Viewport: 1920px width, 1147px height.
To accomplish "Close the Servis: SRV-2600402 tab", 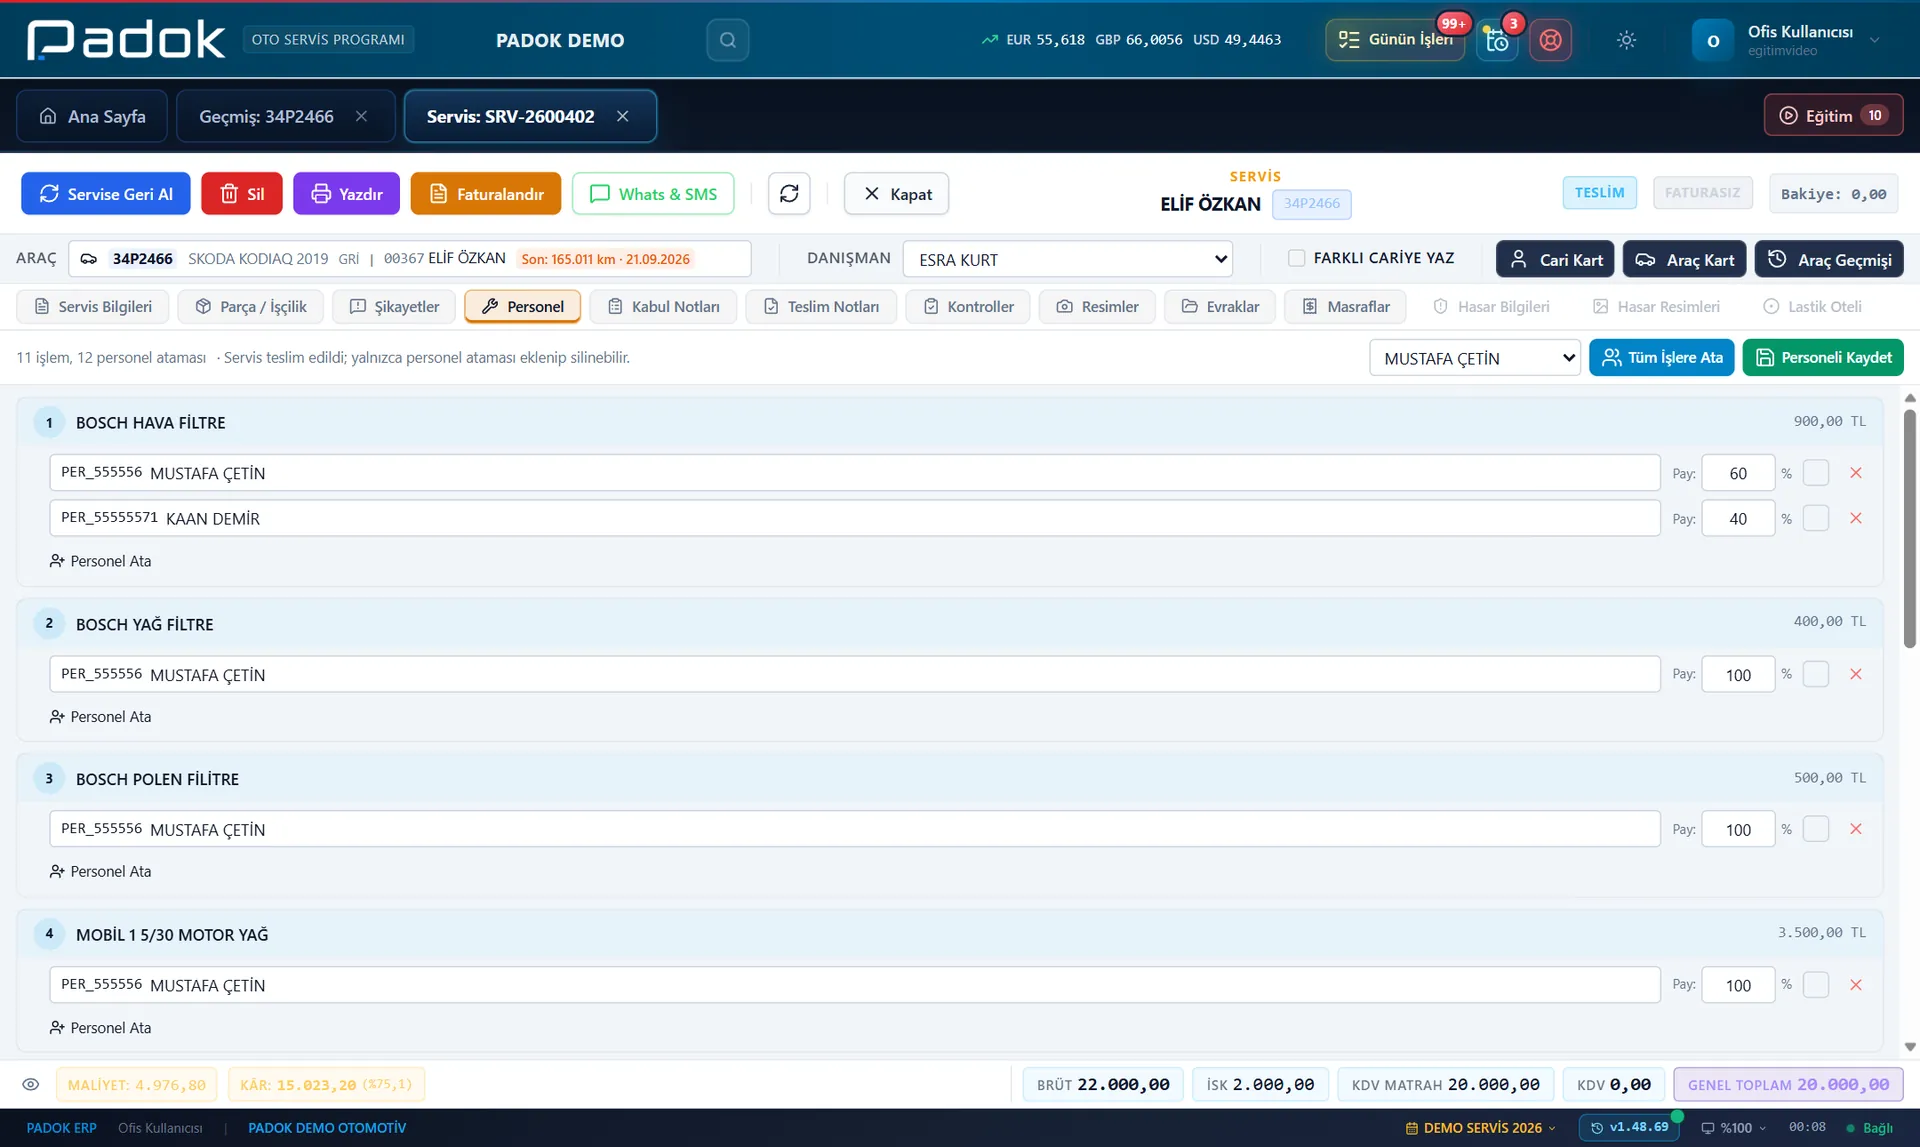I will (623, 117).
